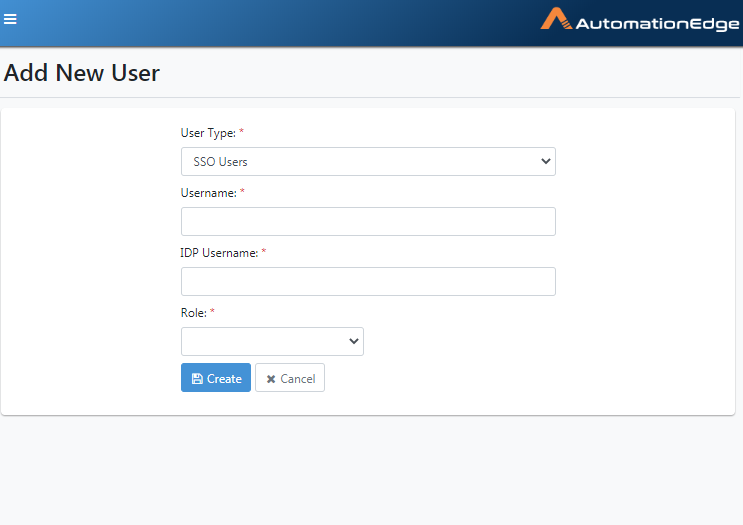
Task: Click the orange AutomationEdge logo mark
Action: pos(556,18)
